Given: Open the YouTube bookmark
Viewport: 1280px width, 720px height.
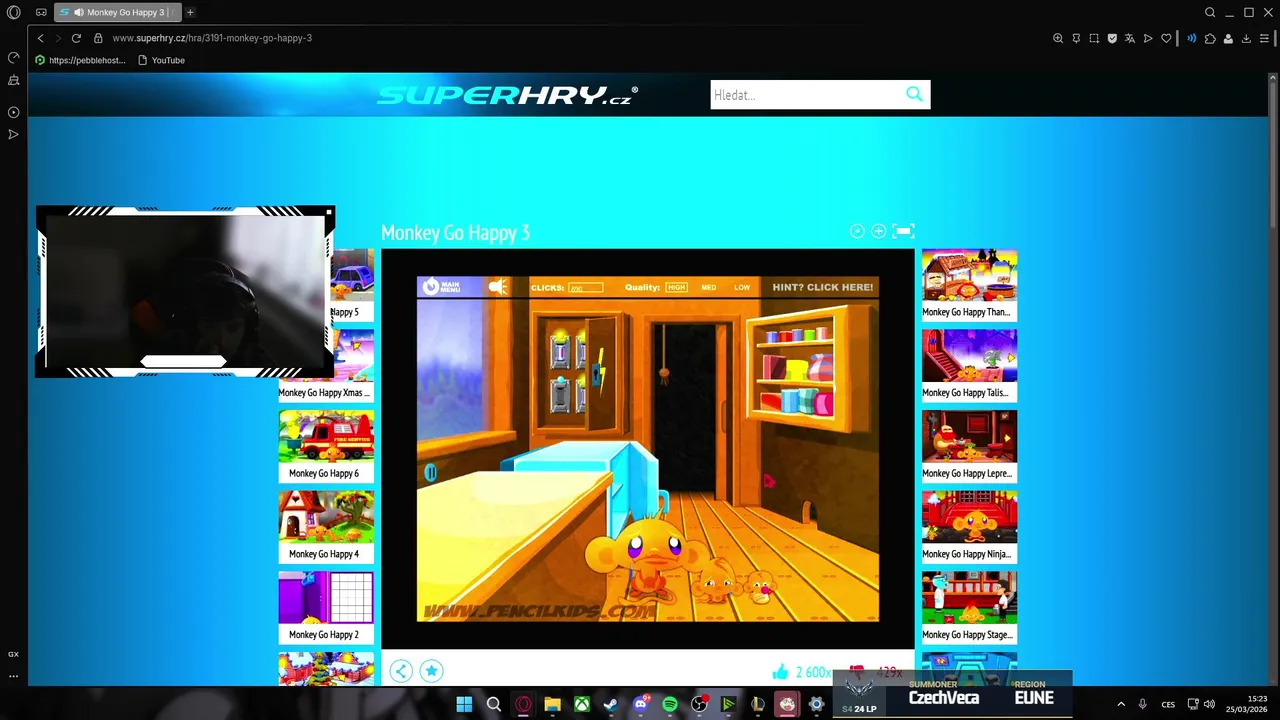Looking at the screenshot, I should click(161, 60).
